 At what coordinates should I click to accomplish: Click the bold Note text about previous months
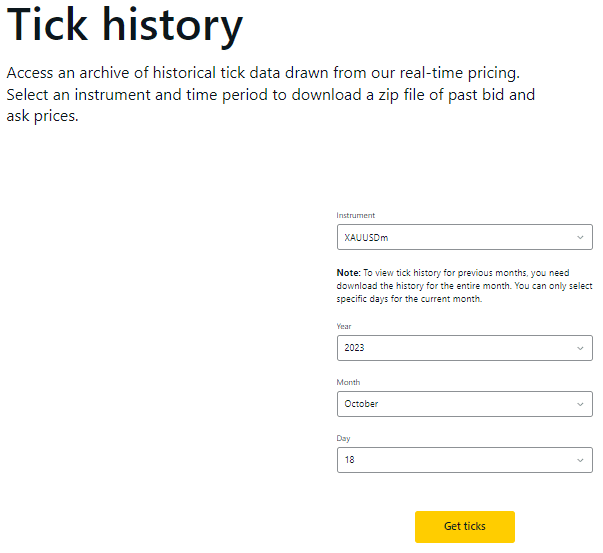348,272
